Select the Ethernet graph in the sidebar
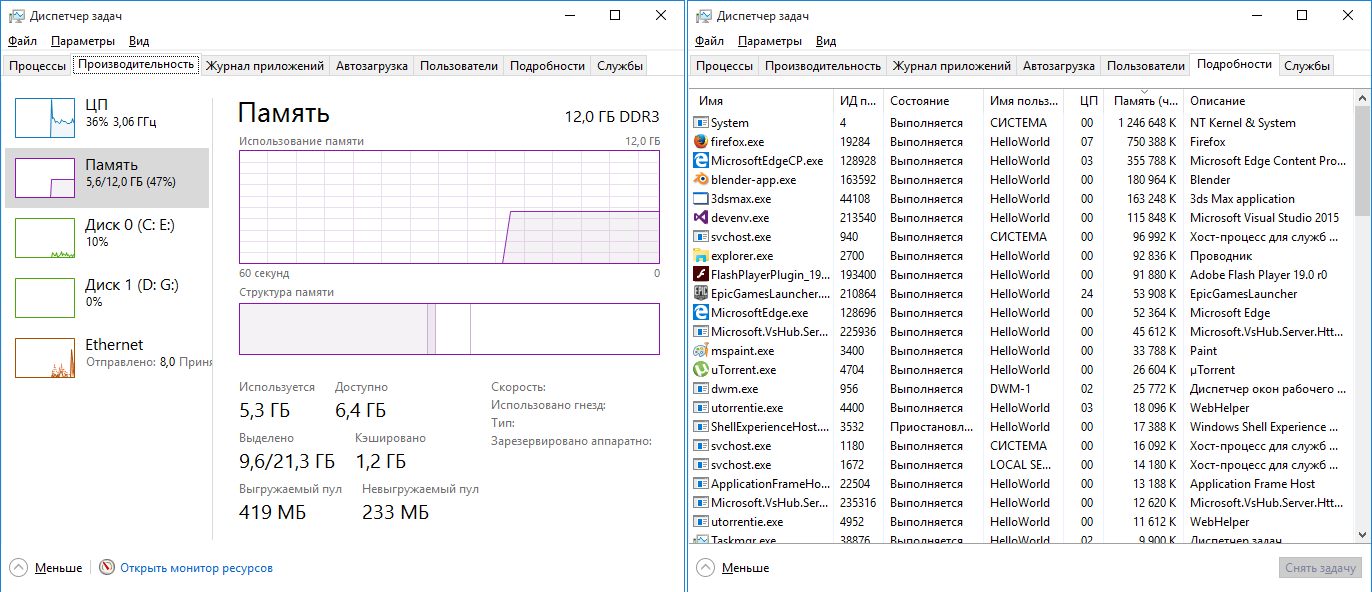Screen dimensions: 1372x592 coord(45,358)
